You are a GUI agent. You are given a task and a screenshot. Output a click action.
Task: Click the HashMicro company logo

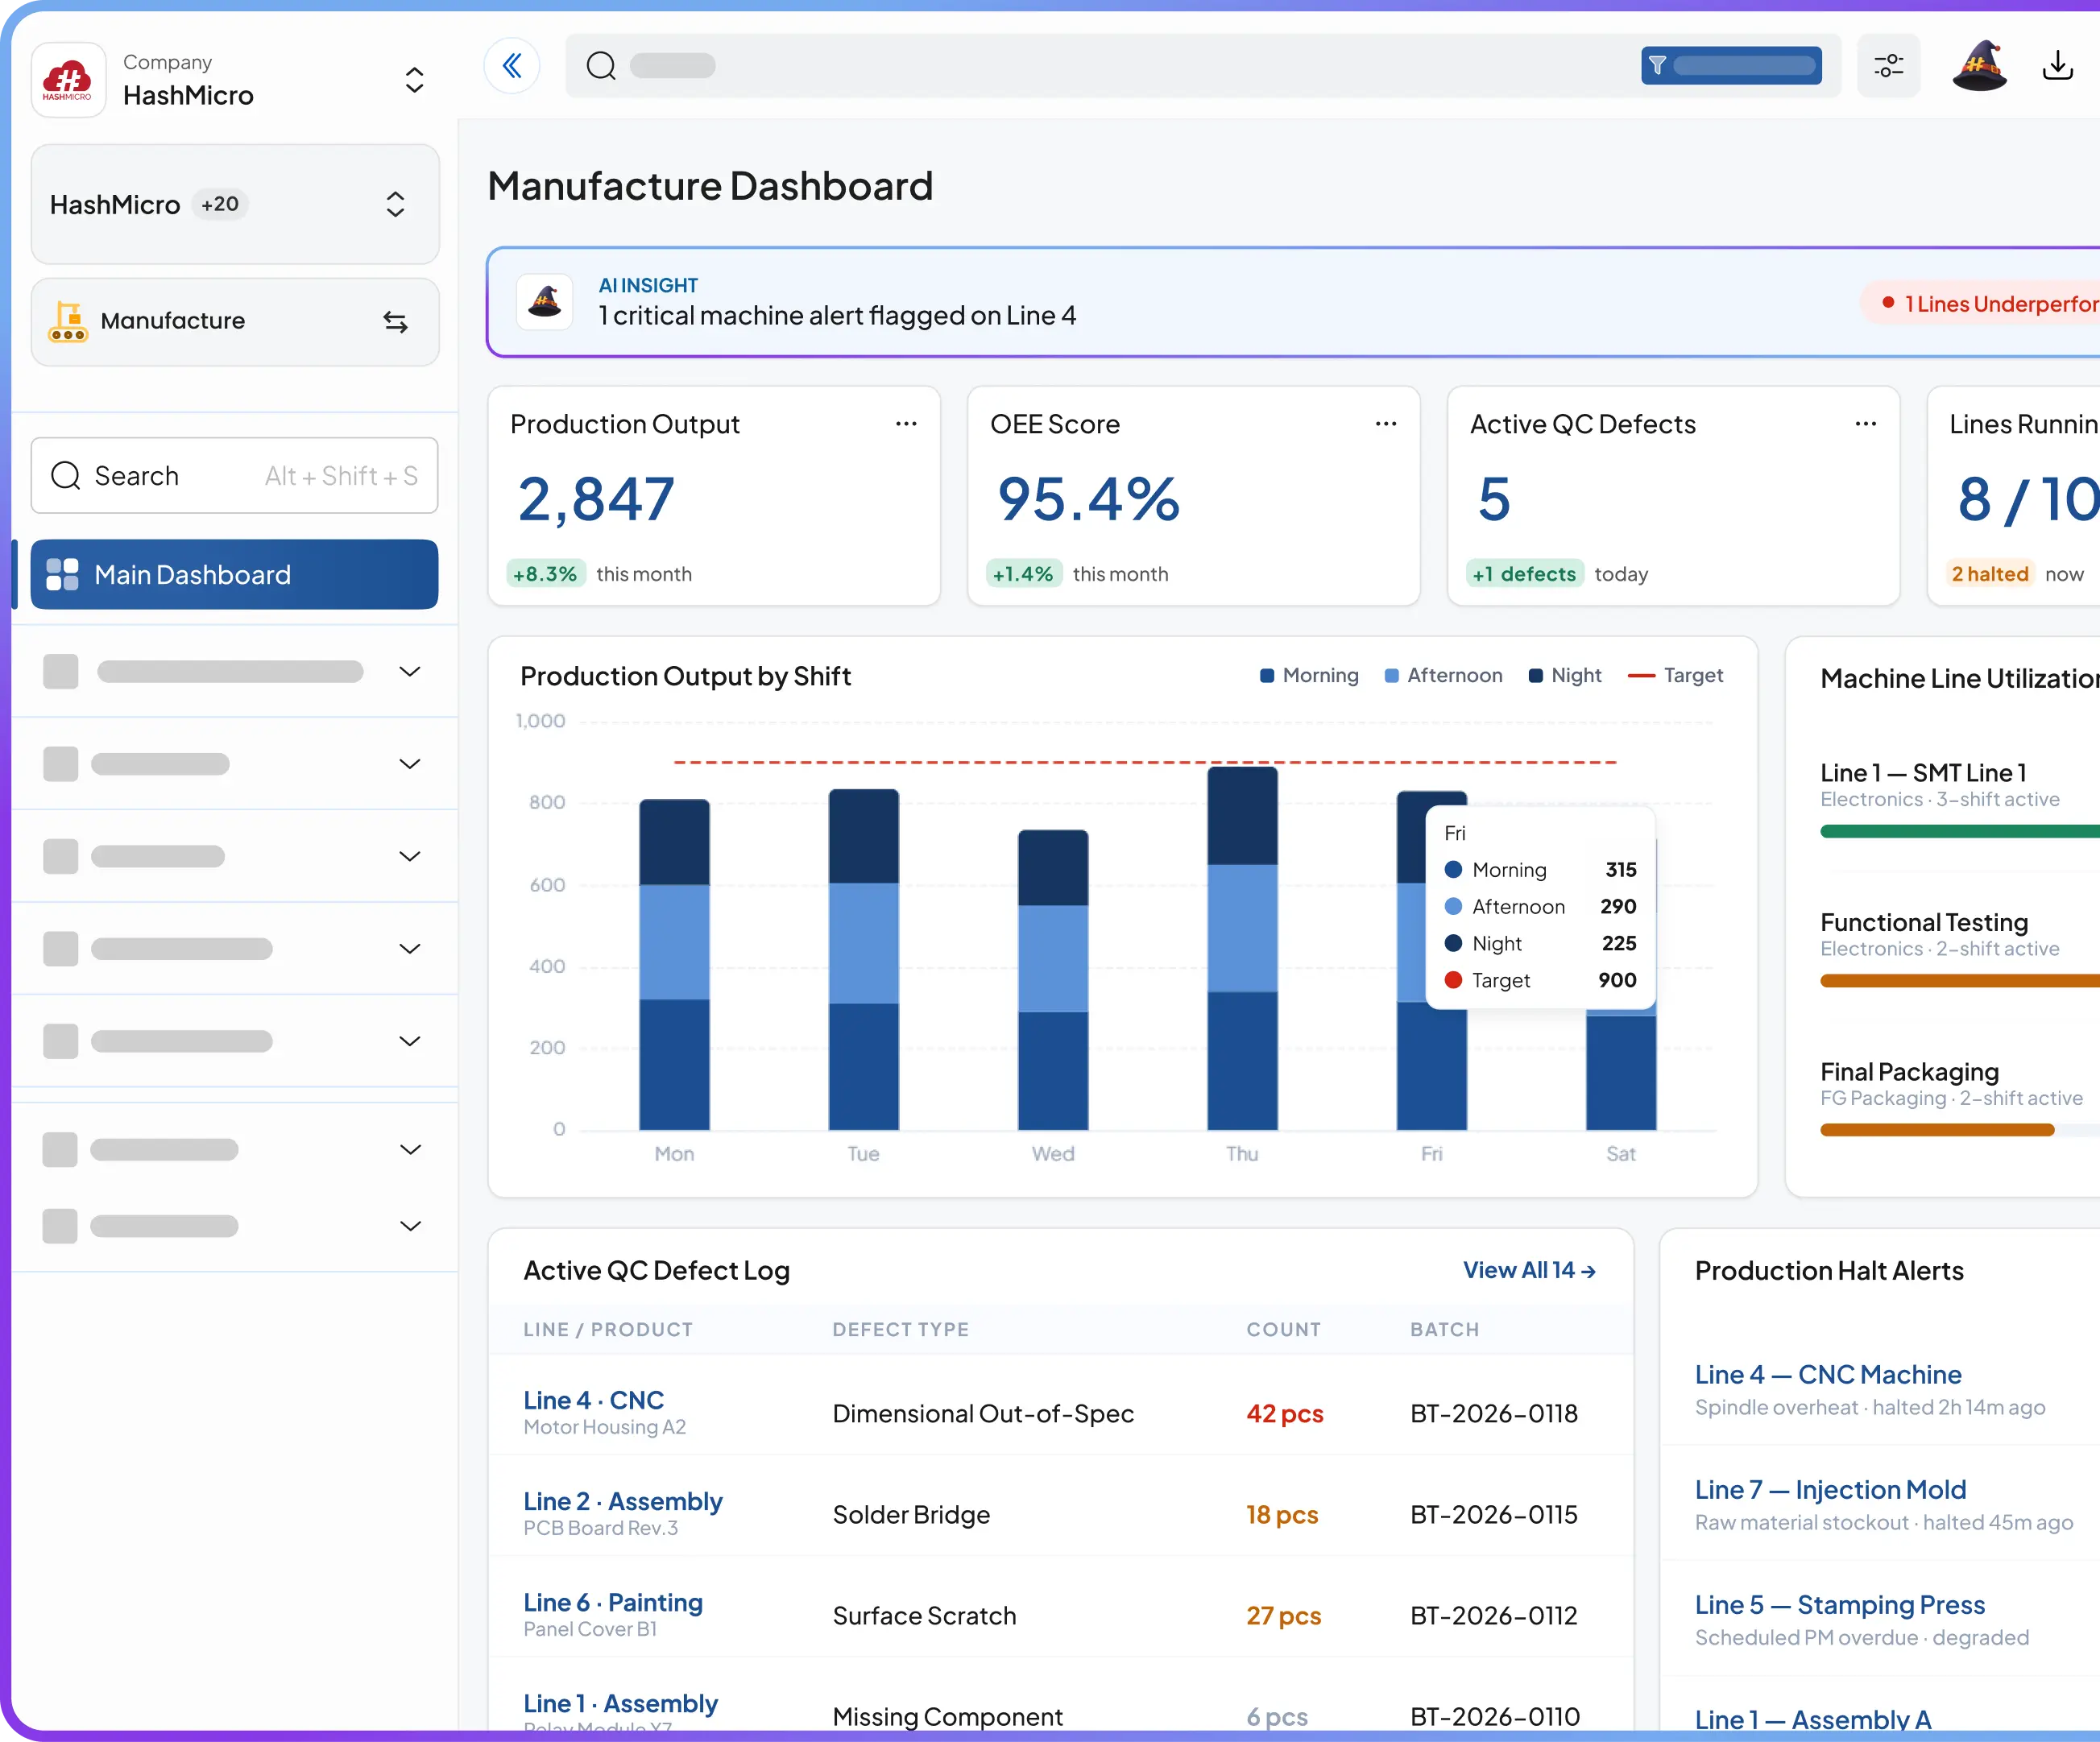pyautogui.click(x=68, y=80)
